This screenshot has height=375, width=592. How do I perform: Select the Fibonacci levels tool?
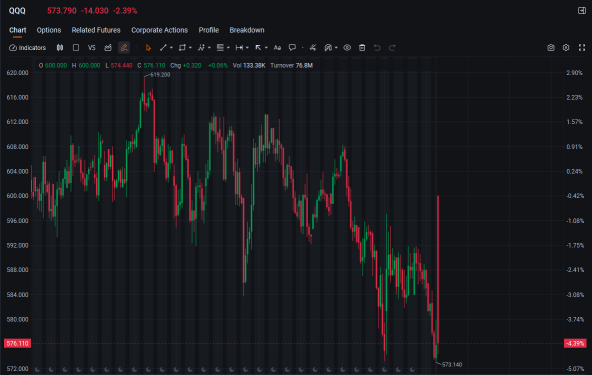point(220,48)
